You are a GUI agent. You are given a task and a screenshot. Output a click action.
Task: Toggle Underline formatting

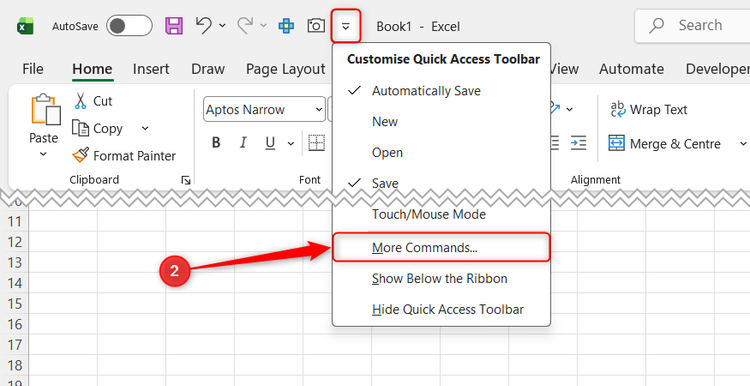coord(271,143)
